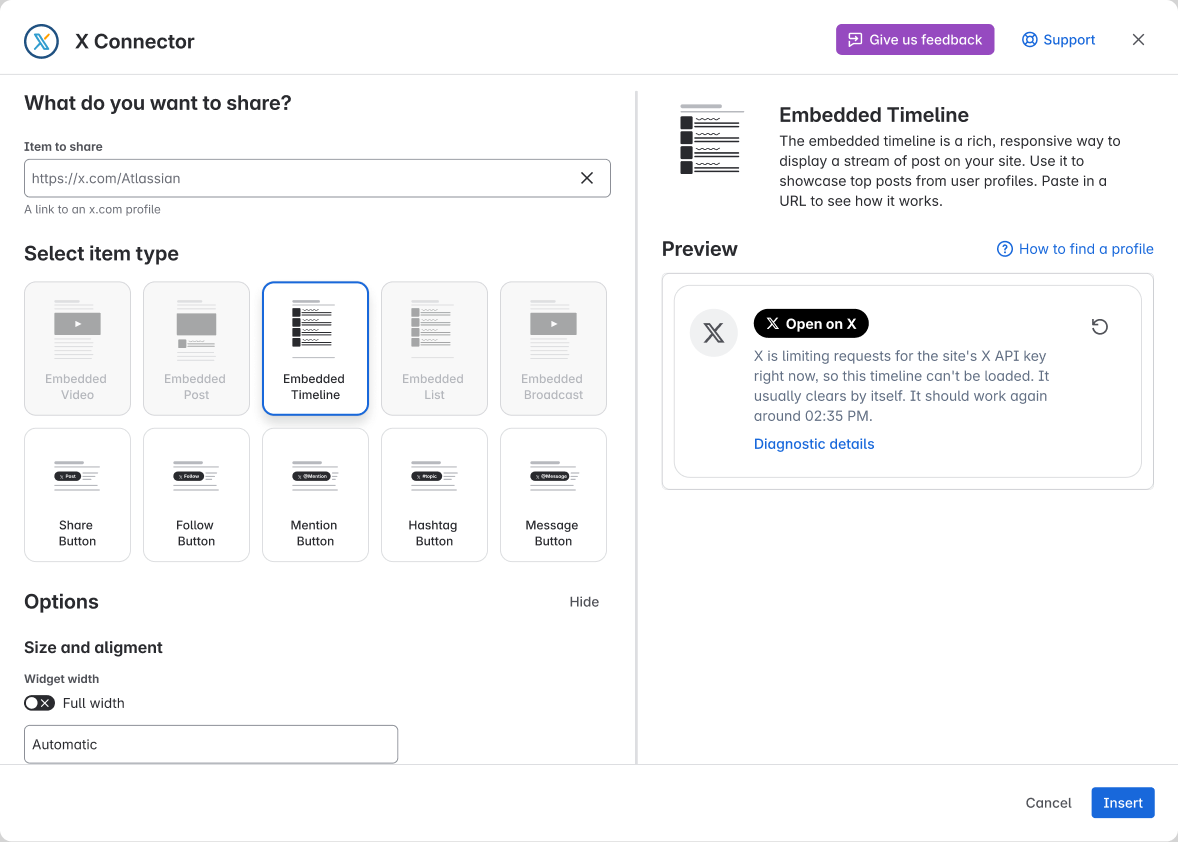Toggle the Full width switch
The height and width of the screenshot is (842, 1178).
[39, 703]
